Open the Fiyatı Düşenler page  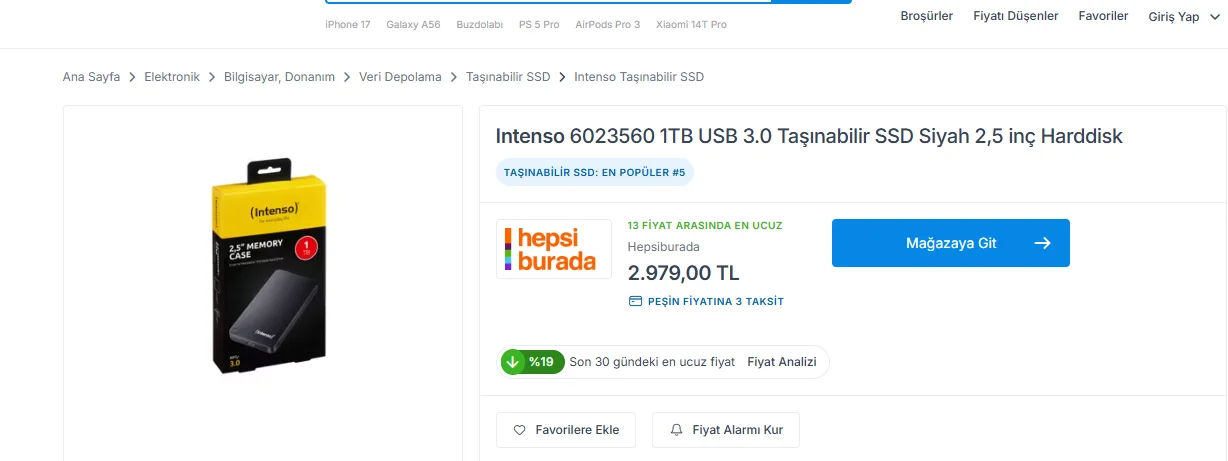point(1015,16)
